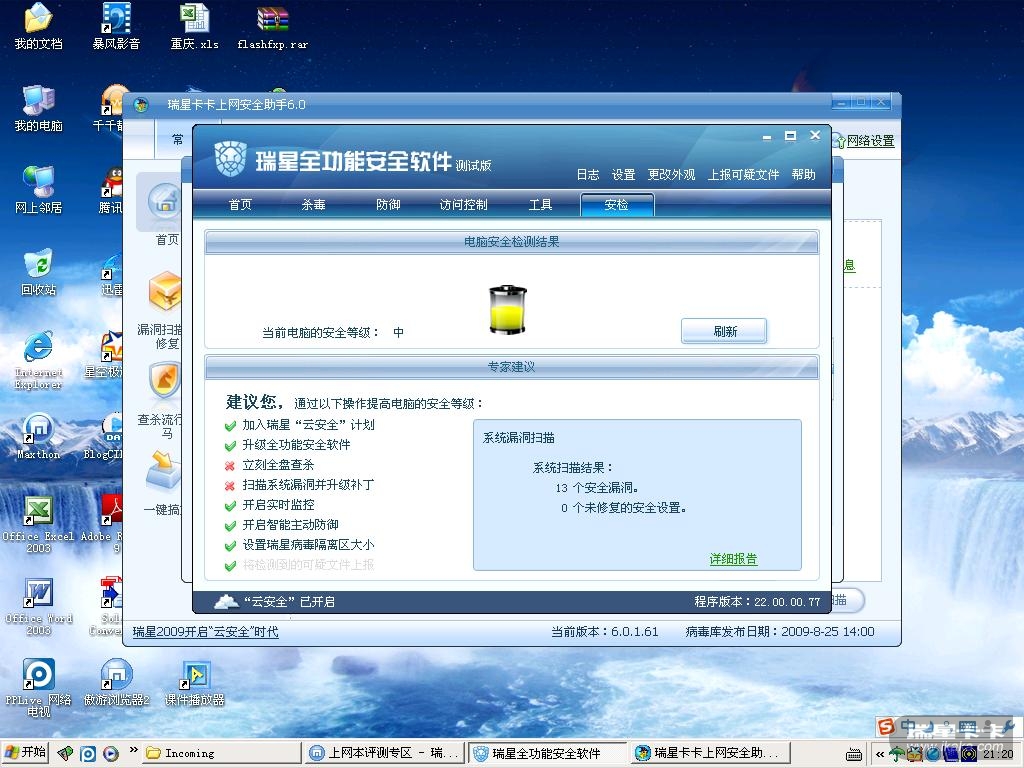Toggle 开启实时监控 check item

[270, 505]
